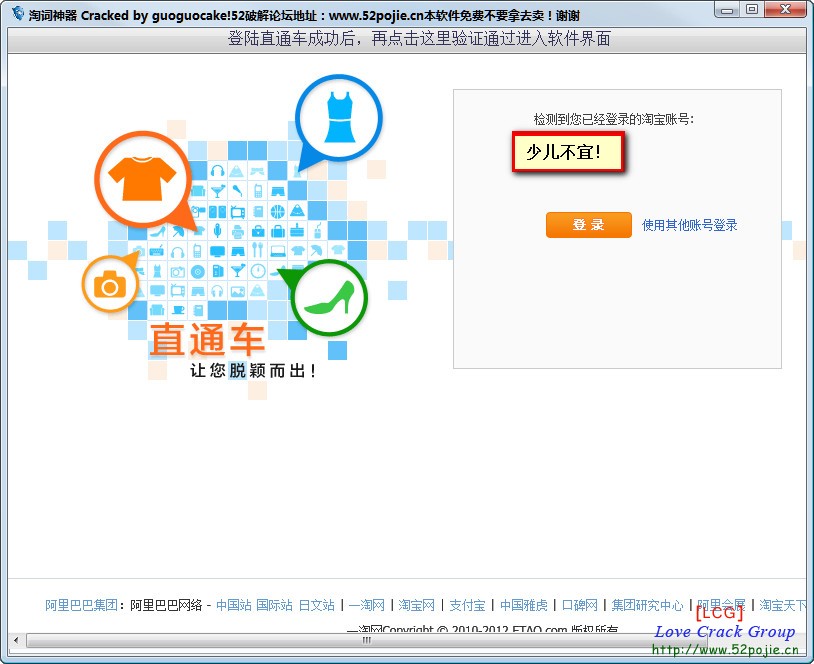The height and width of the screenshot is (664, 814).
Task: Click the 让您脱颖而出 slogan text
Action: [253, 371]
